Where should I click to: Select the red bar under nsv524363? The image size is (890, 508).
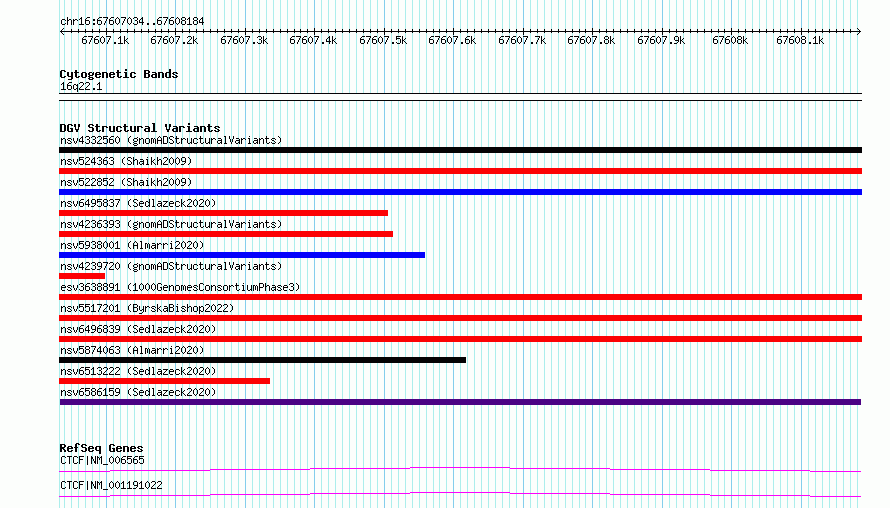[x=460, y=171]
